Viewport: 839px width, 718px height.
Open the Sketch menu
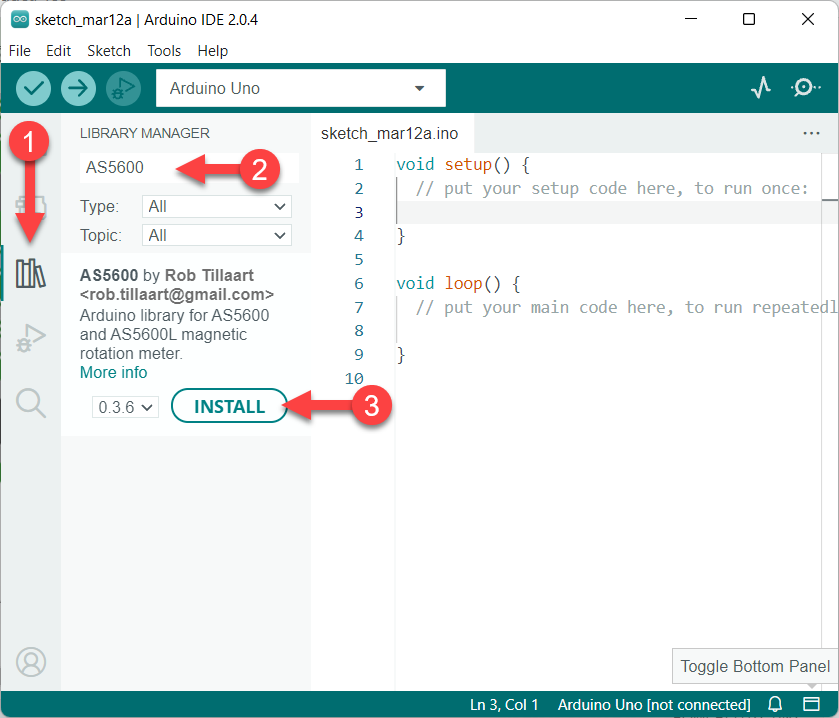(x=109, y=51)
